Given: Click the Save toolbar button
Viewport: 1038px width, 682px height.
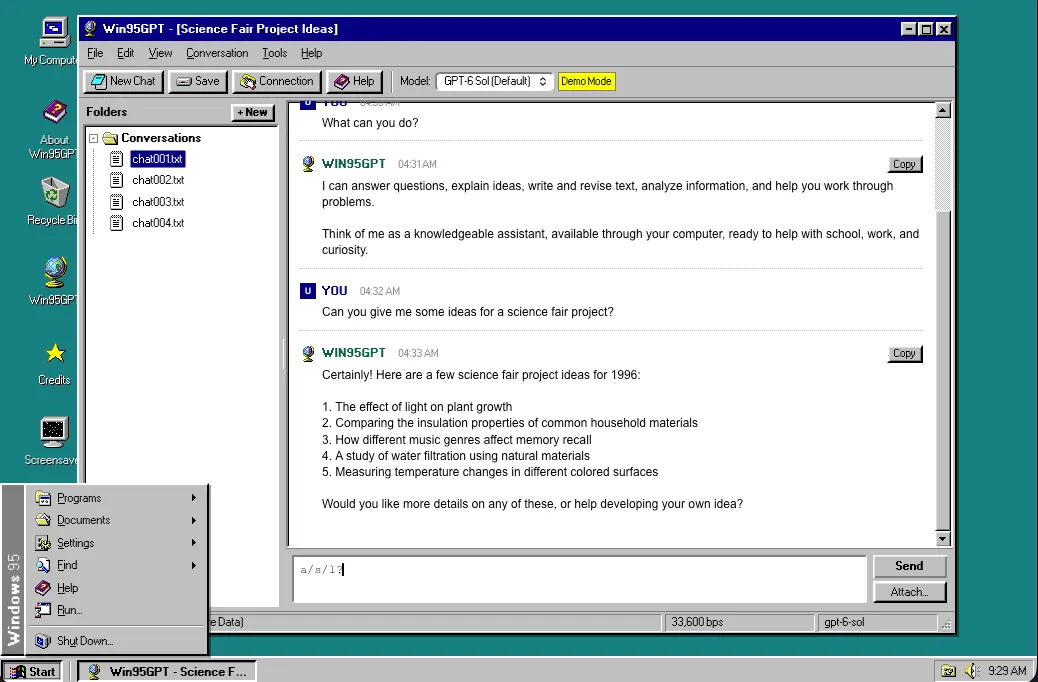Looking at the screenshot, I should [x=197, y=81].
